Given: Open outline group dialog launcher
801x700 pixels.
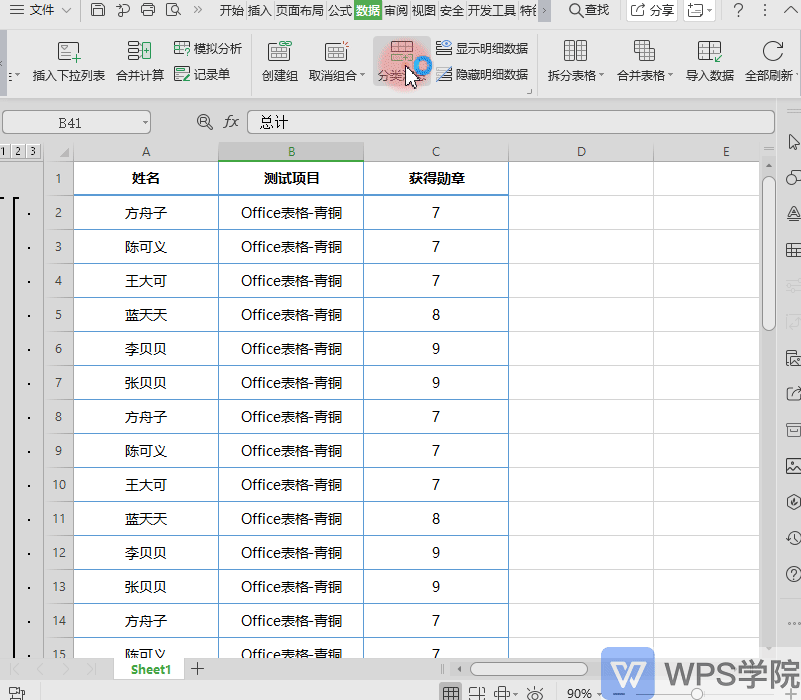Looking at the screenshot, I should tap(529, 92).
